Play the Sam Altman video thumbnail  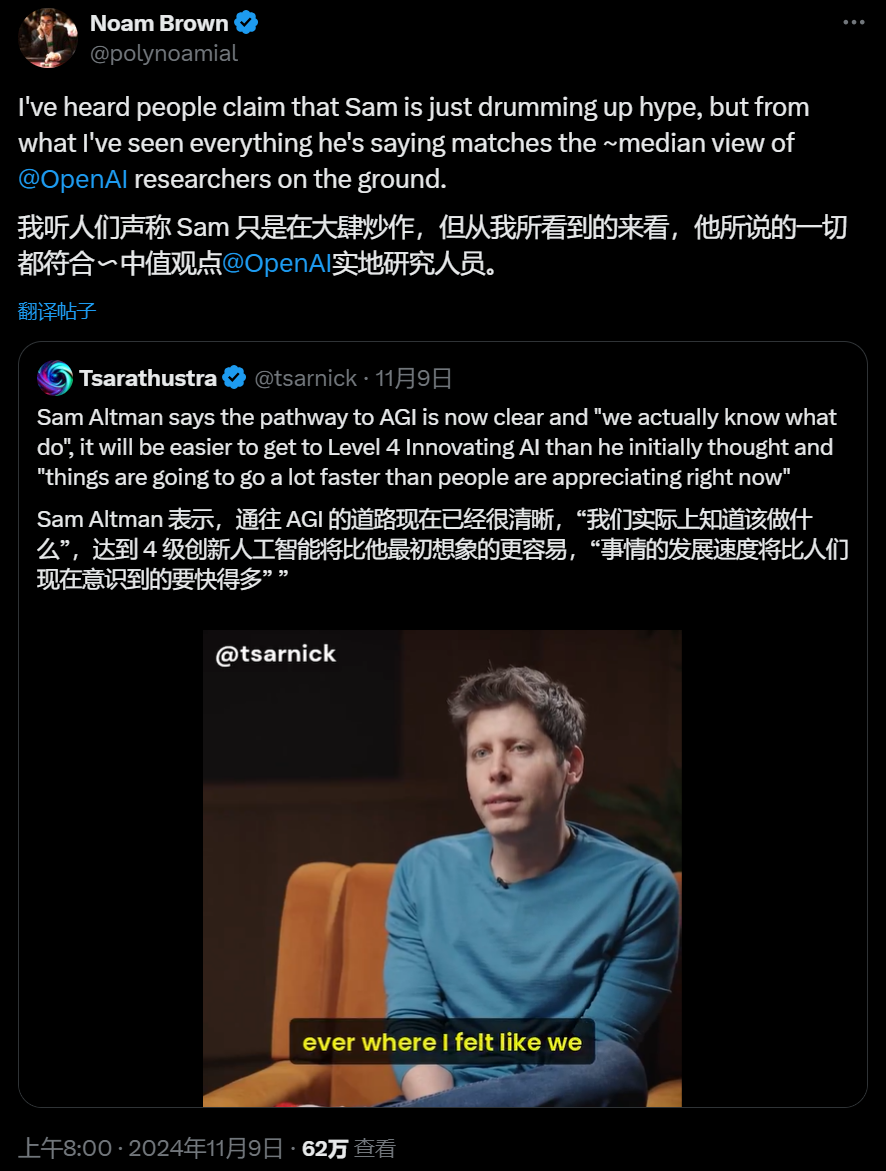[442, 869]
